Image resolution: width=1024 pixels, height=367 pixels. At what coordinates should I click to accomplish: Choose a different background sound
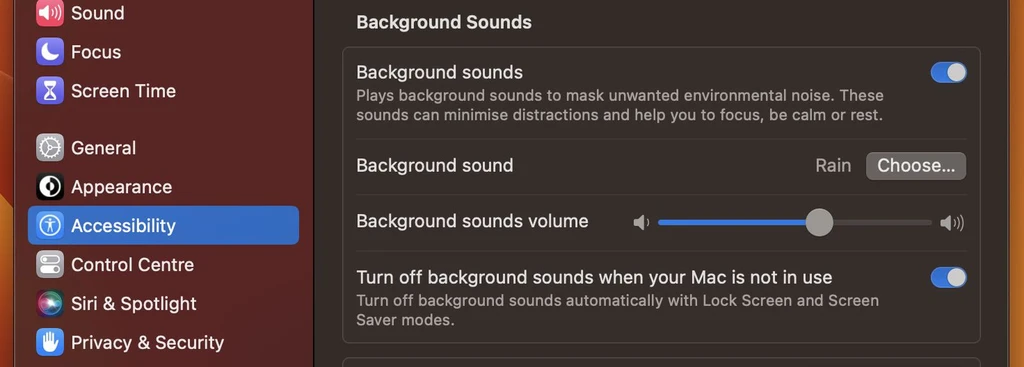(916, 166)
